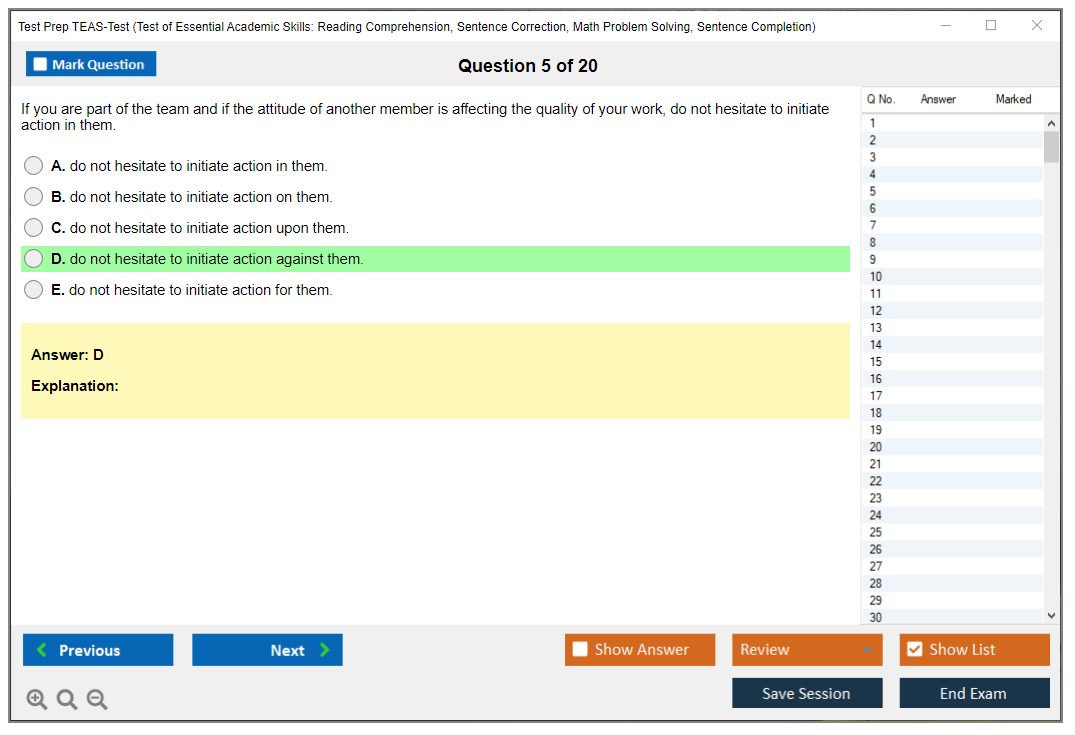The height and width of the screenshot is (735, 1075).
Task: Click the green left arrow on Previous
Action: coord(42,650)
